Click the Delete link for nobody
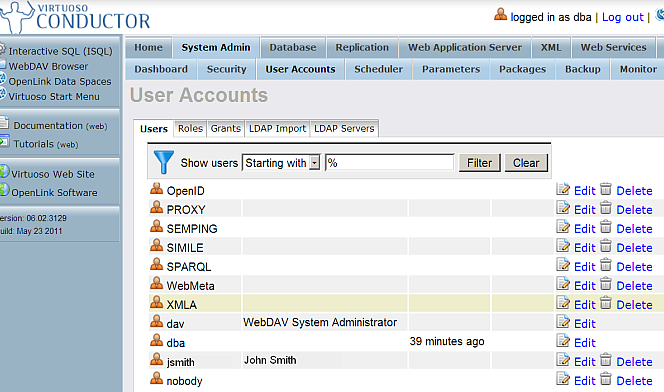 pos(634,381)
